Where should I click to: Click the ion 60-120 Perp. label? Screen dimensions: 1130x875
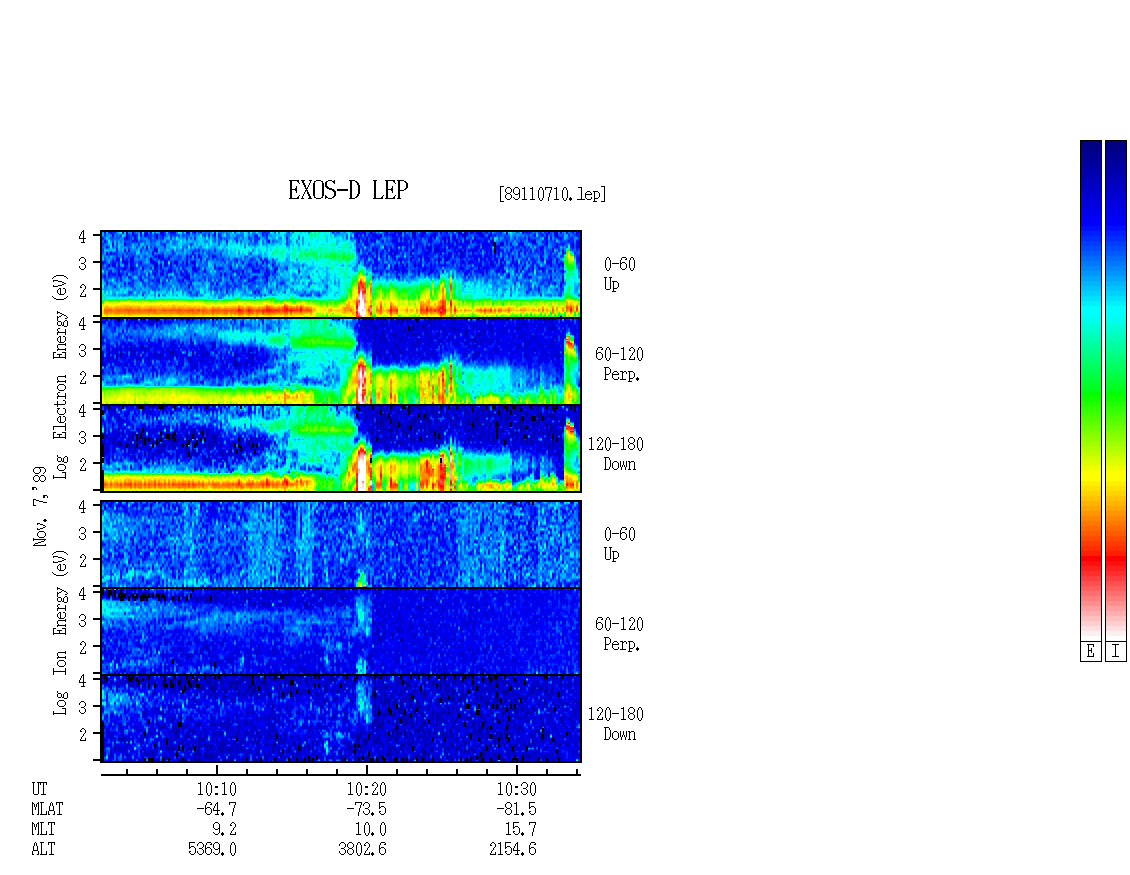point(619,634)
